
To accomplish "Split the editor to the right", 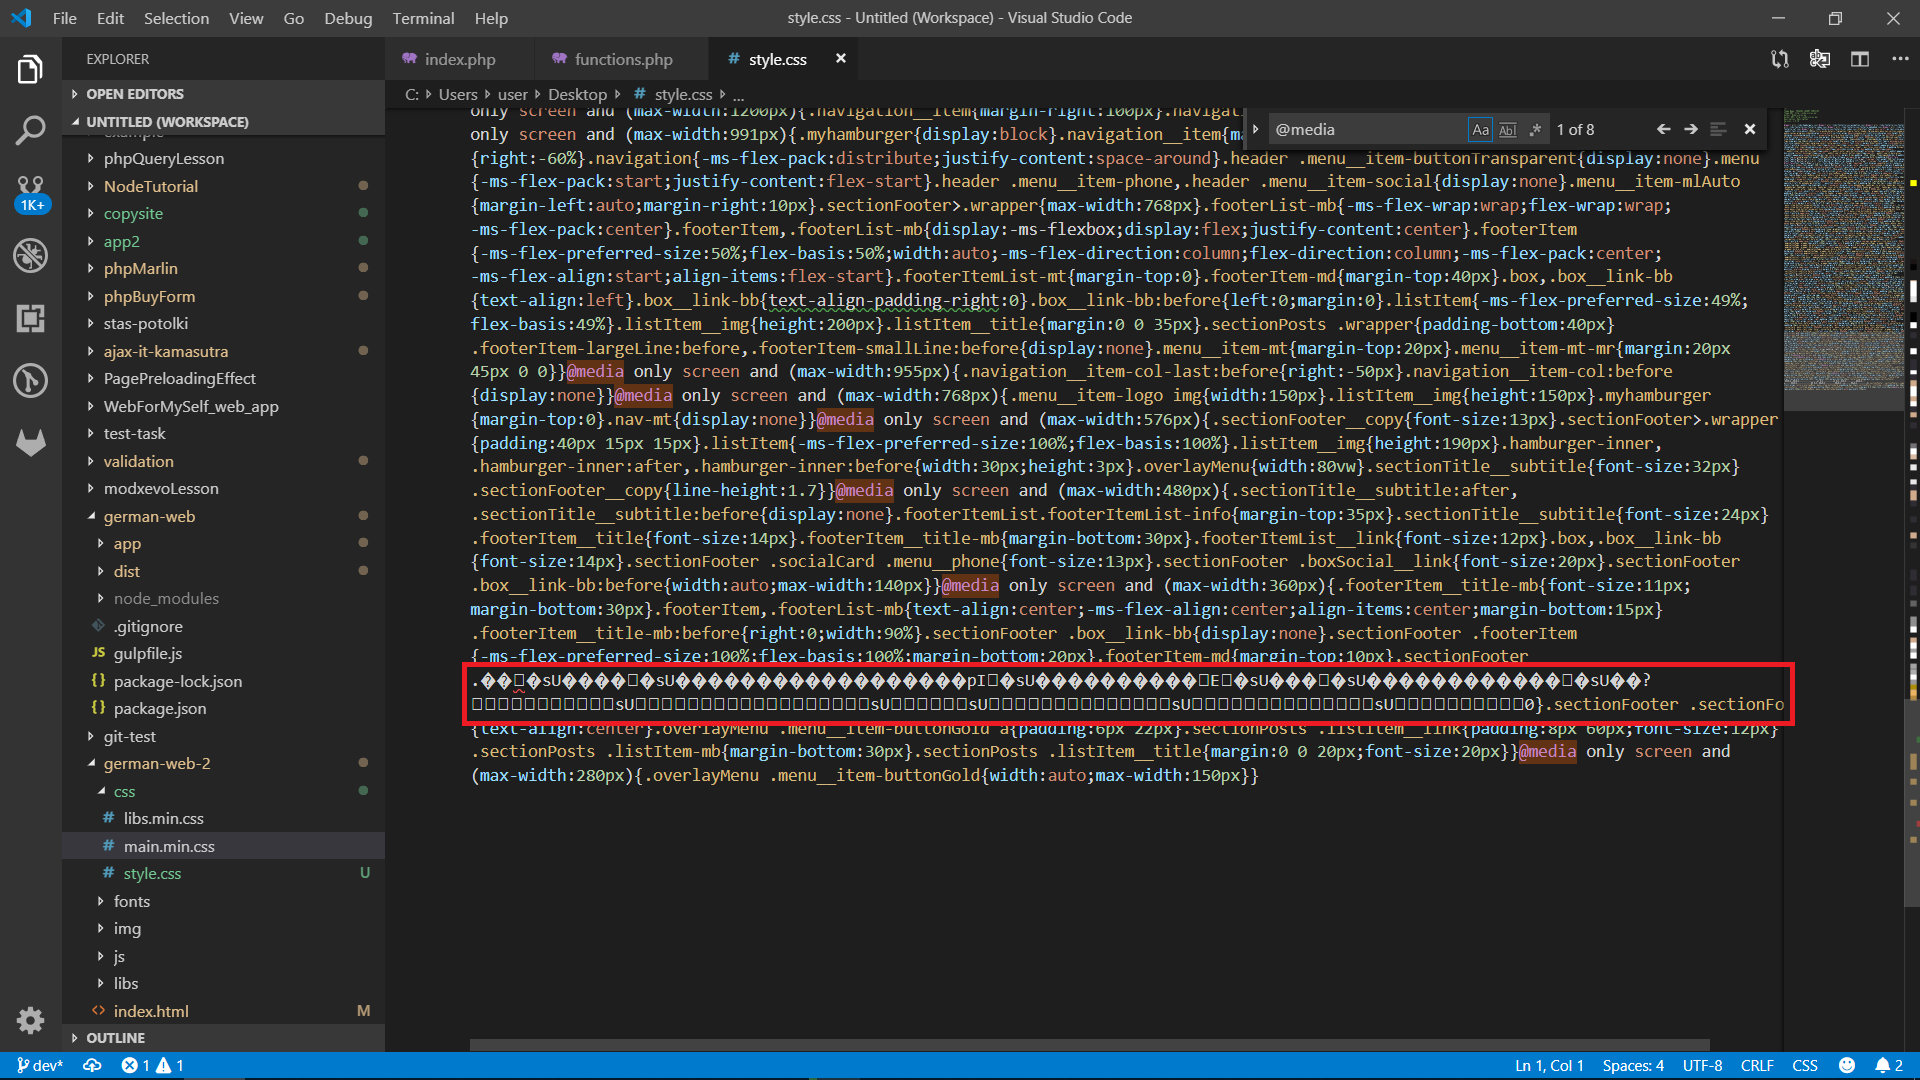I will coord(1859,59).
